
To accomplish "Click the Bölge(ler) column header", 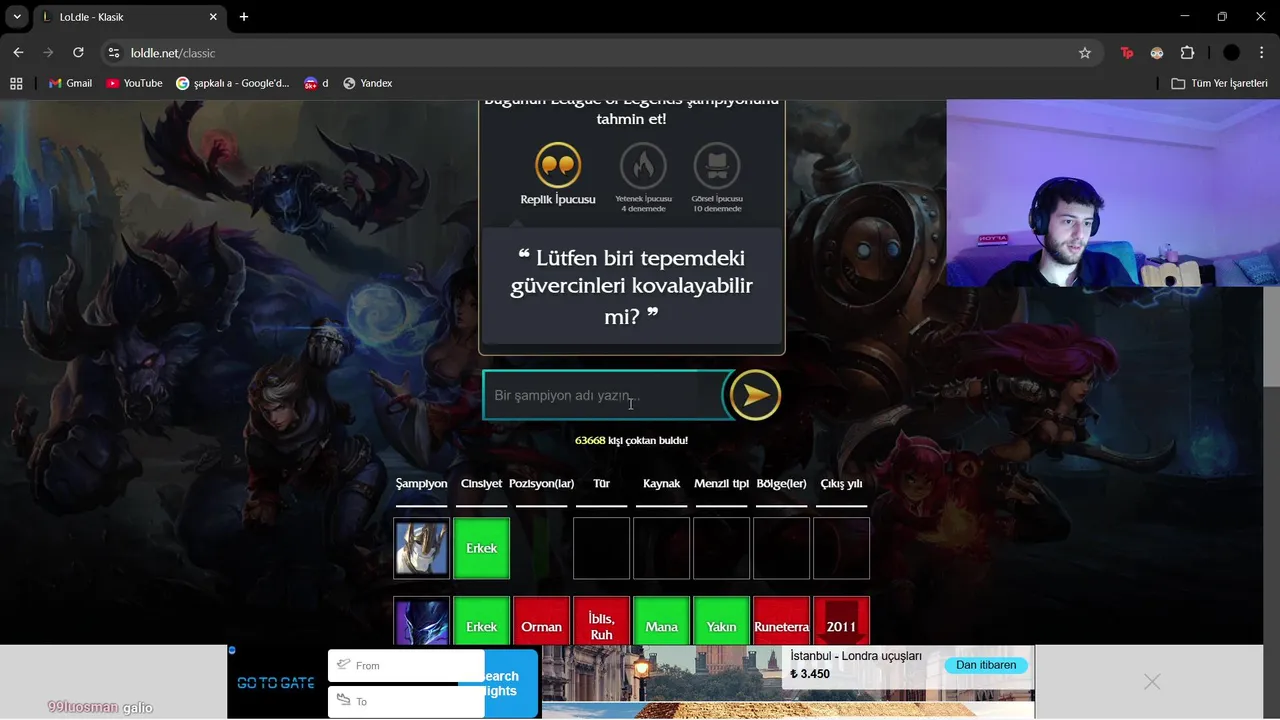I will 781,484.
